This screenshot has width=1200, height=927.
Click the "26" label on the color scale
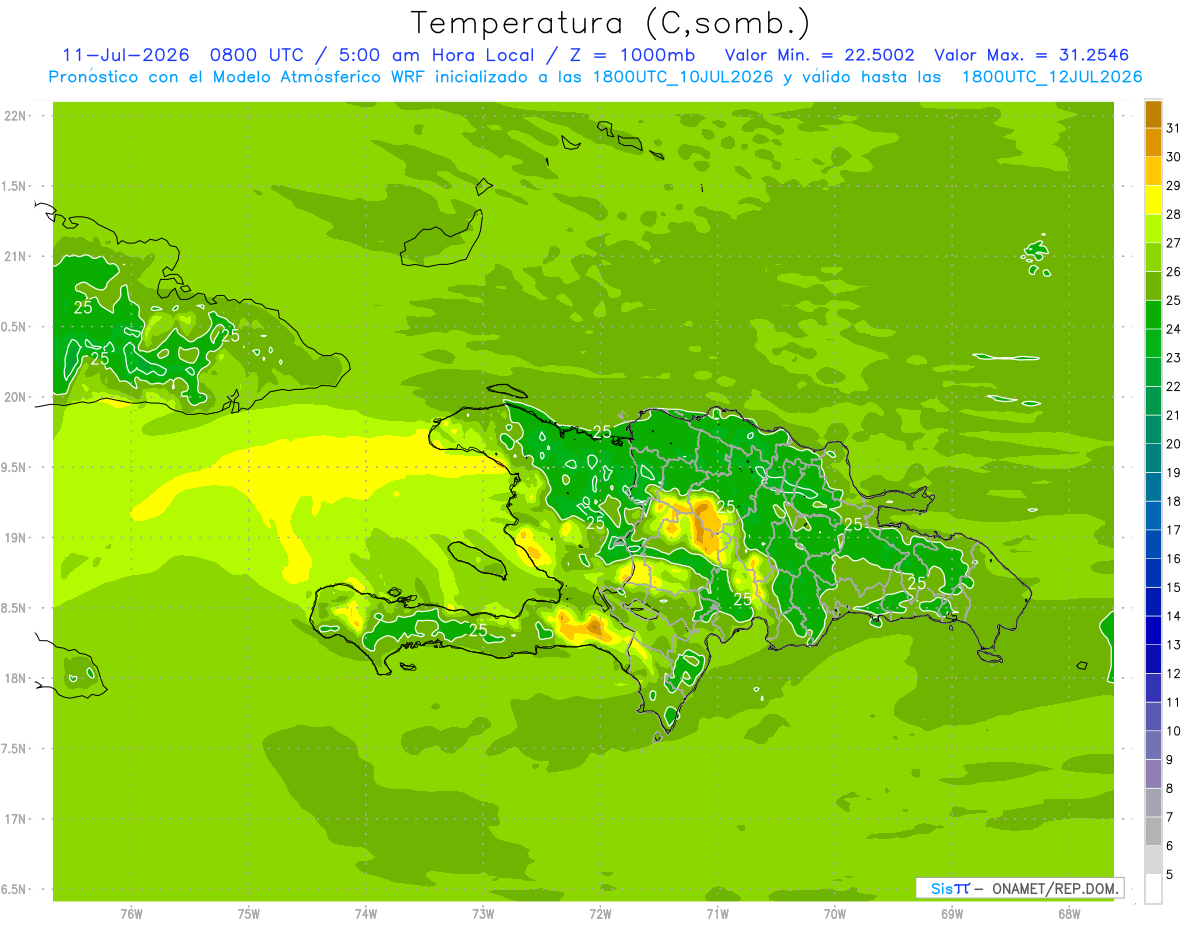[1174, 271]
